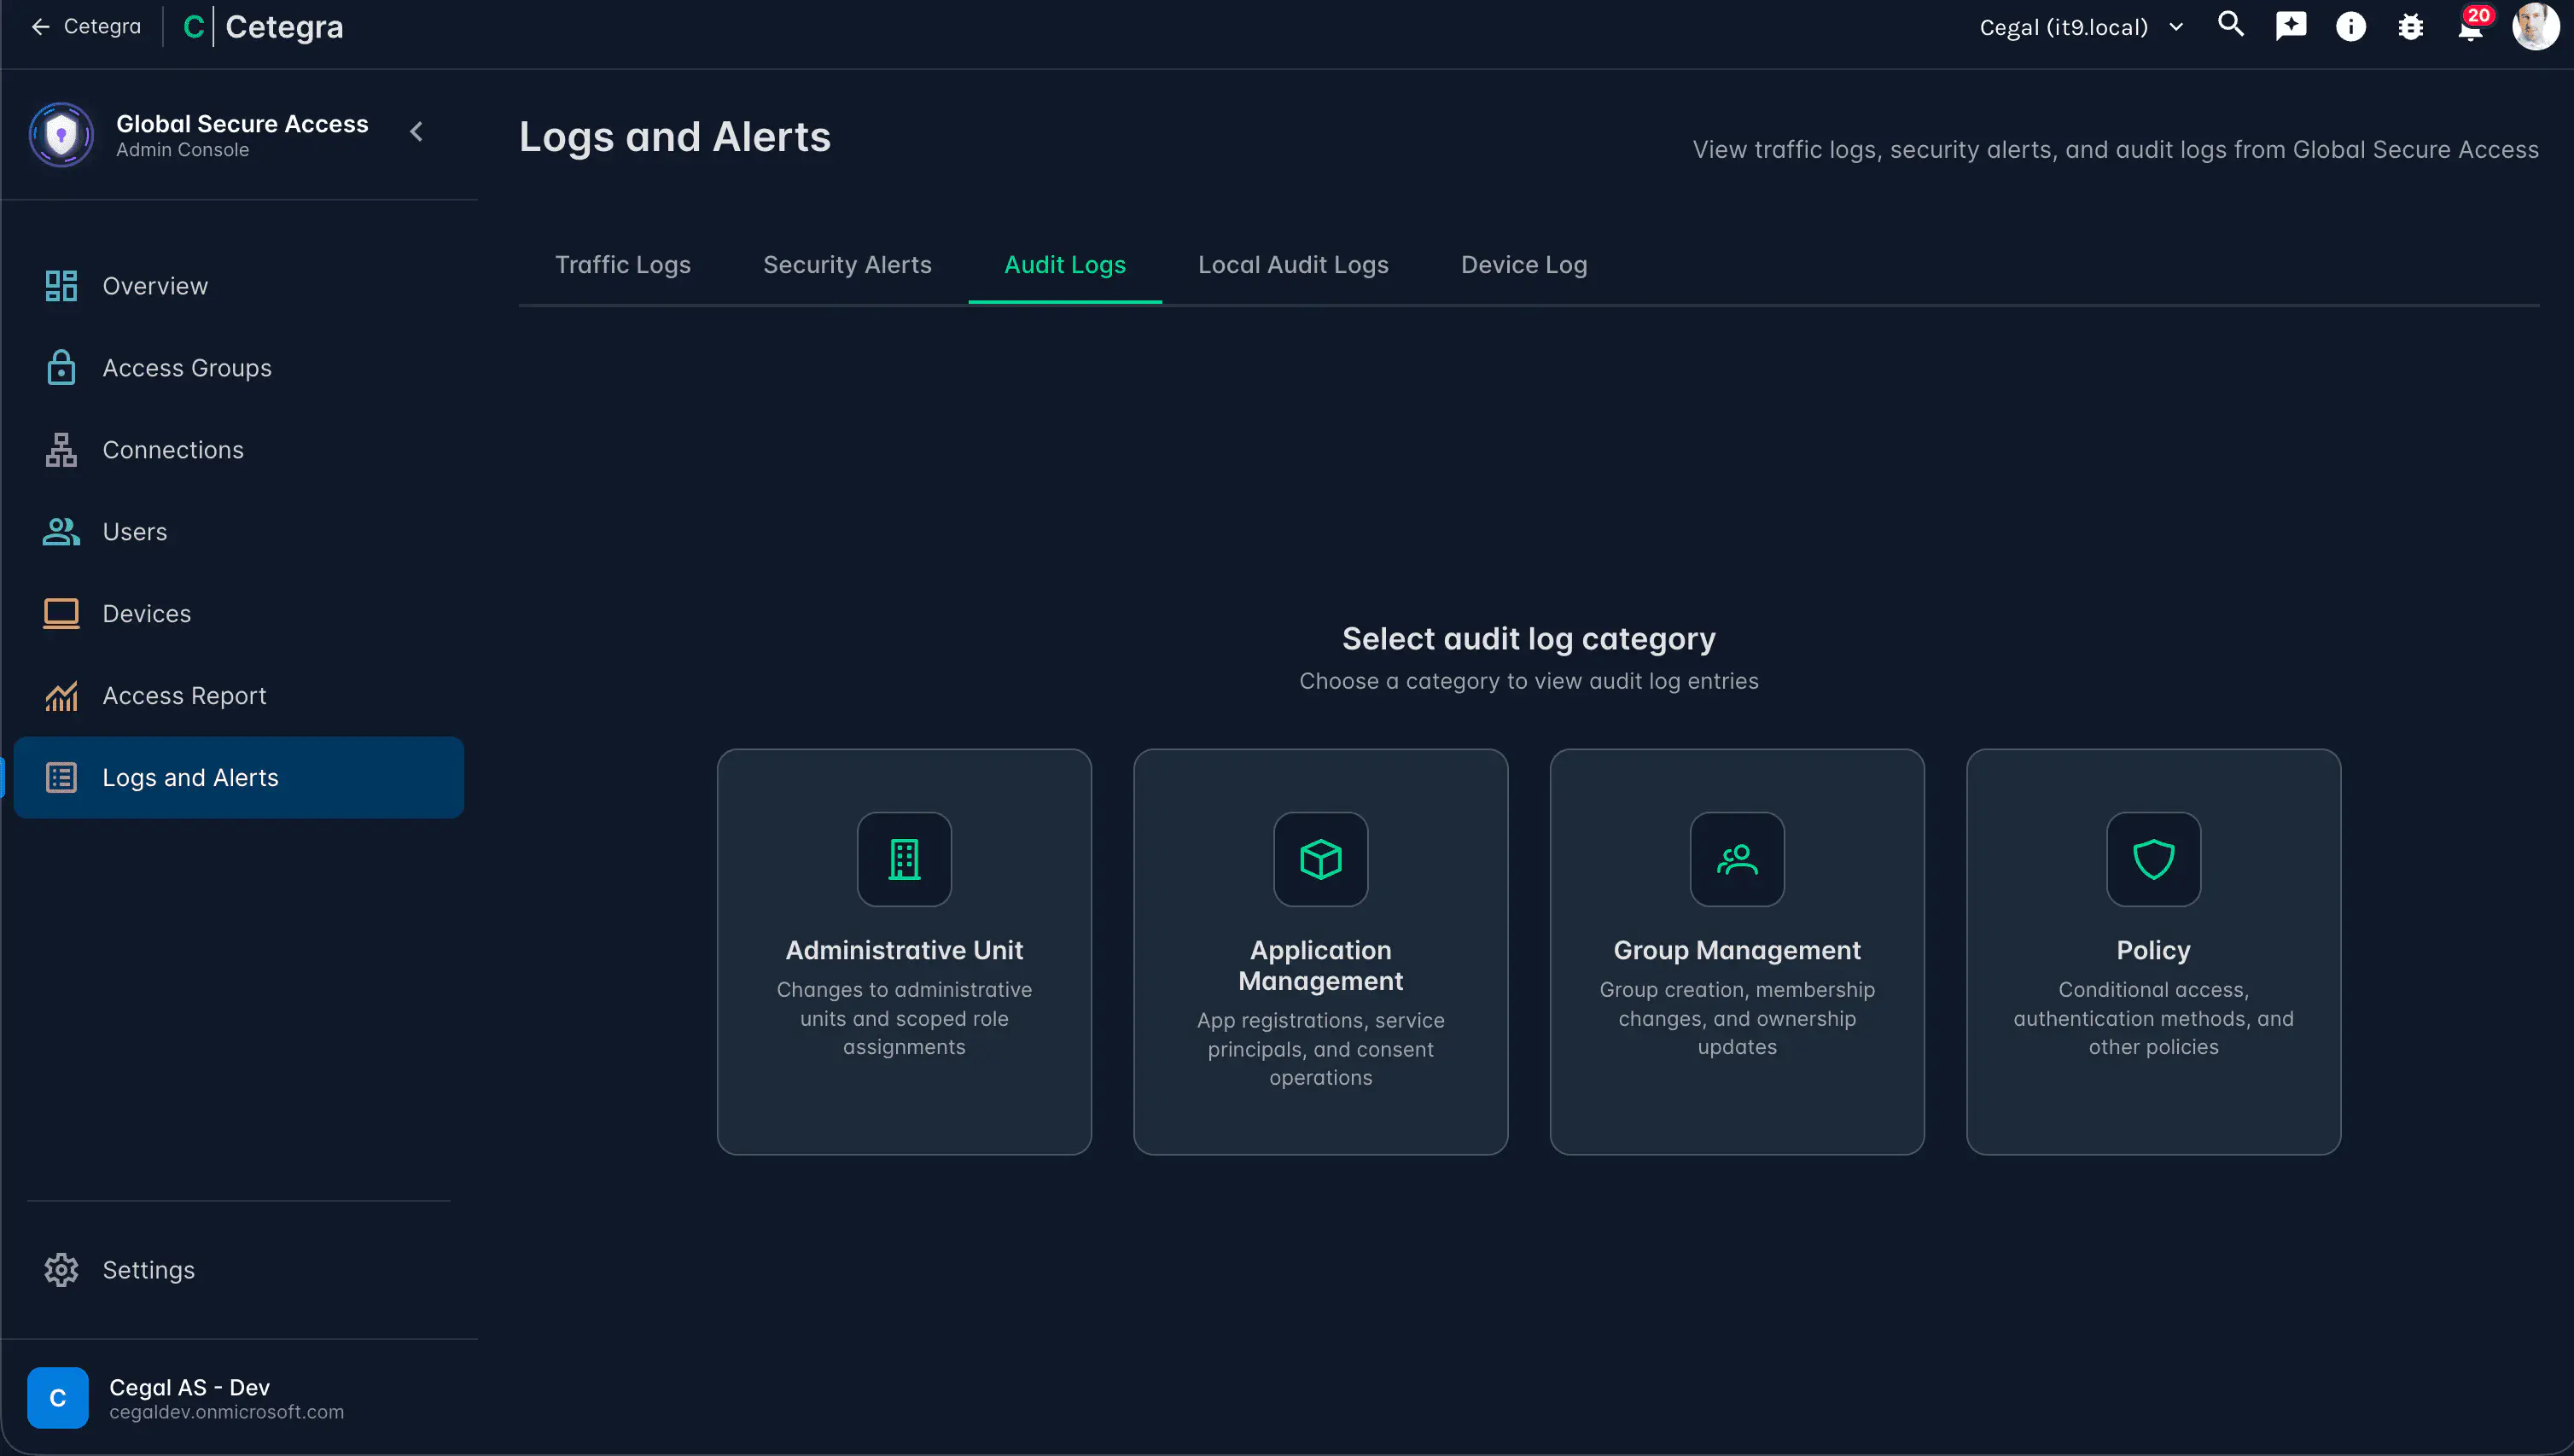This screenshot has height=1456, width=2574.
Task: Click the Global Secure Access title
Action: 242,124
